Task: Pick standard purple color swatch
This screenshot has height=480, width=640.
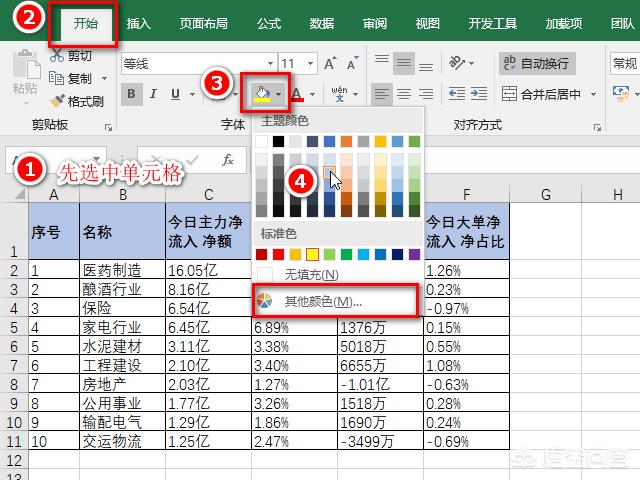Action: [414, 255]
